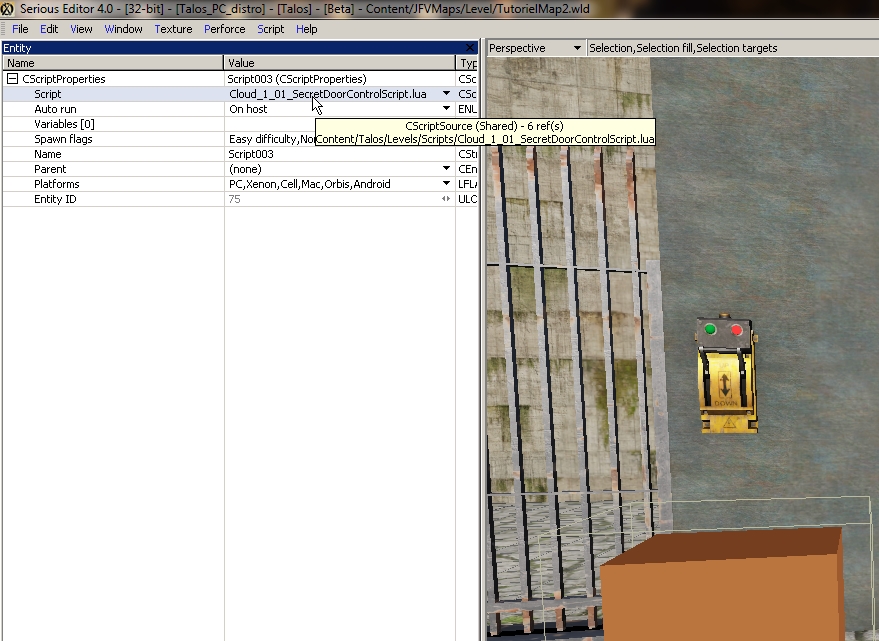
Task: Select the Auto run property label
Action: (55, 109)
